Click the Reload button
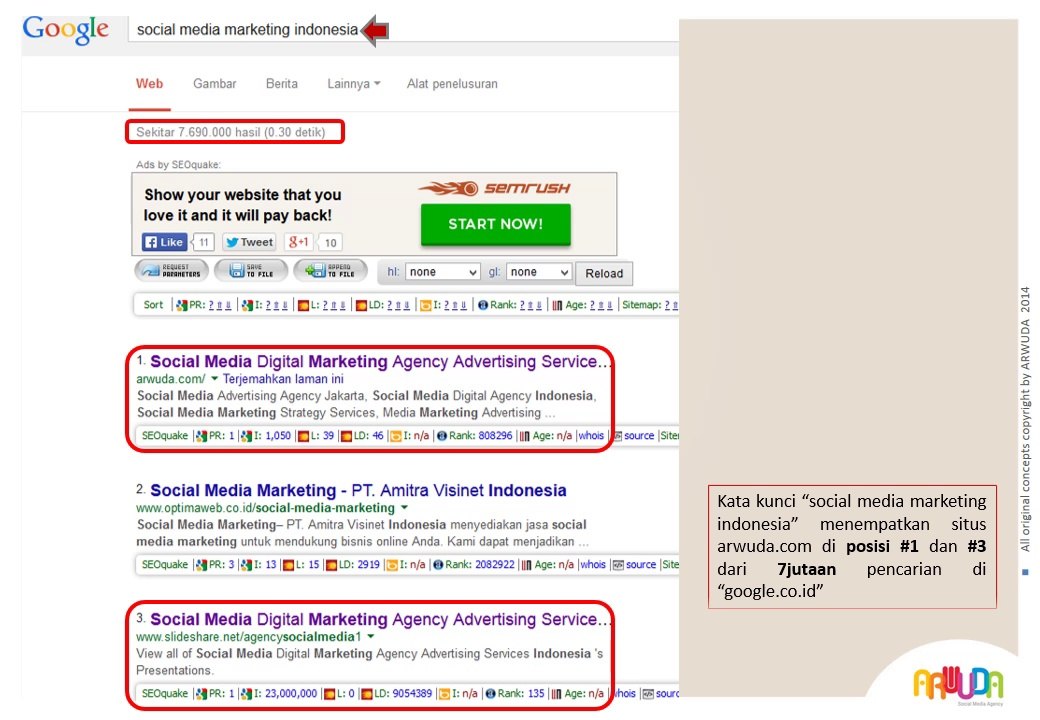The image size is (1040, 720). click(x=604, y=273)
